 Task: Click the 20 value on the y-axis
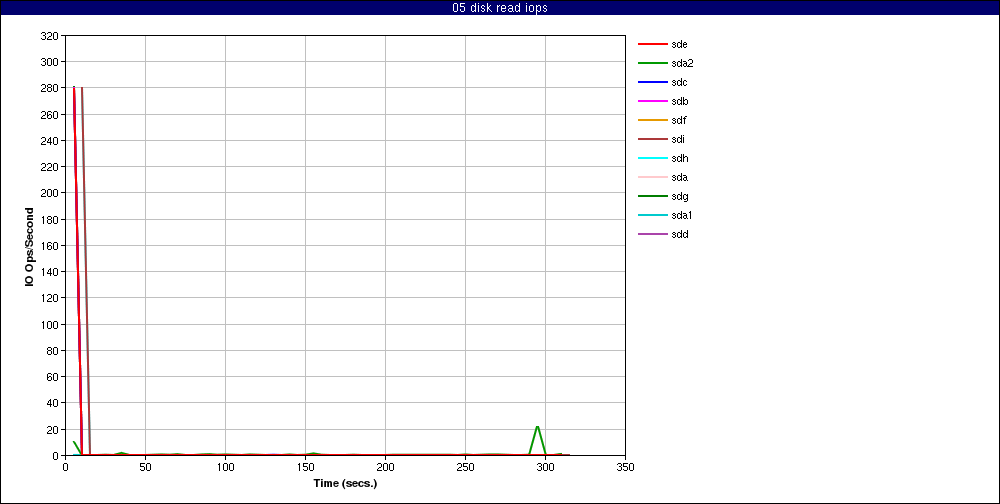pos(52,429)
